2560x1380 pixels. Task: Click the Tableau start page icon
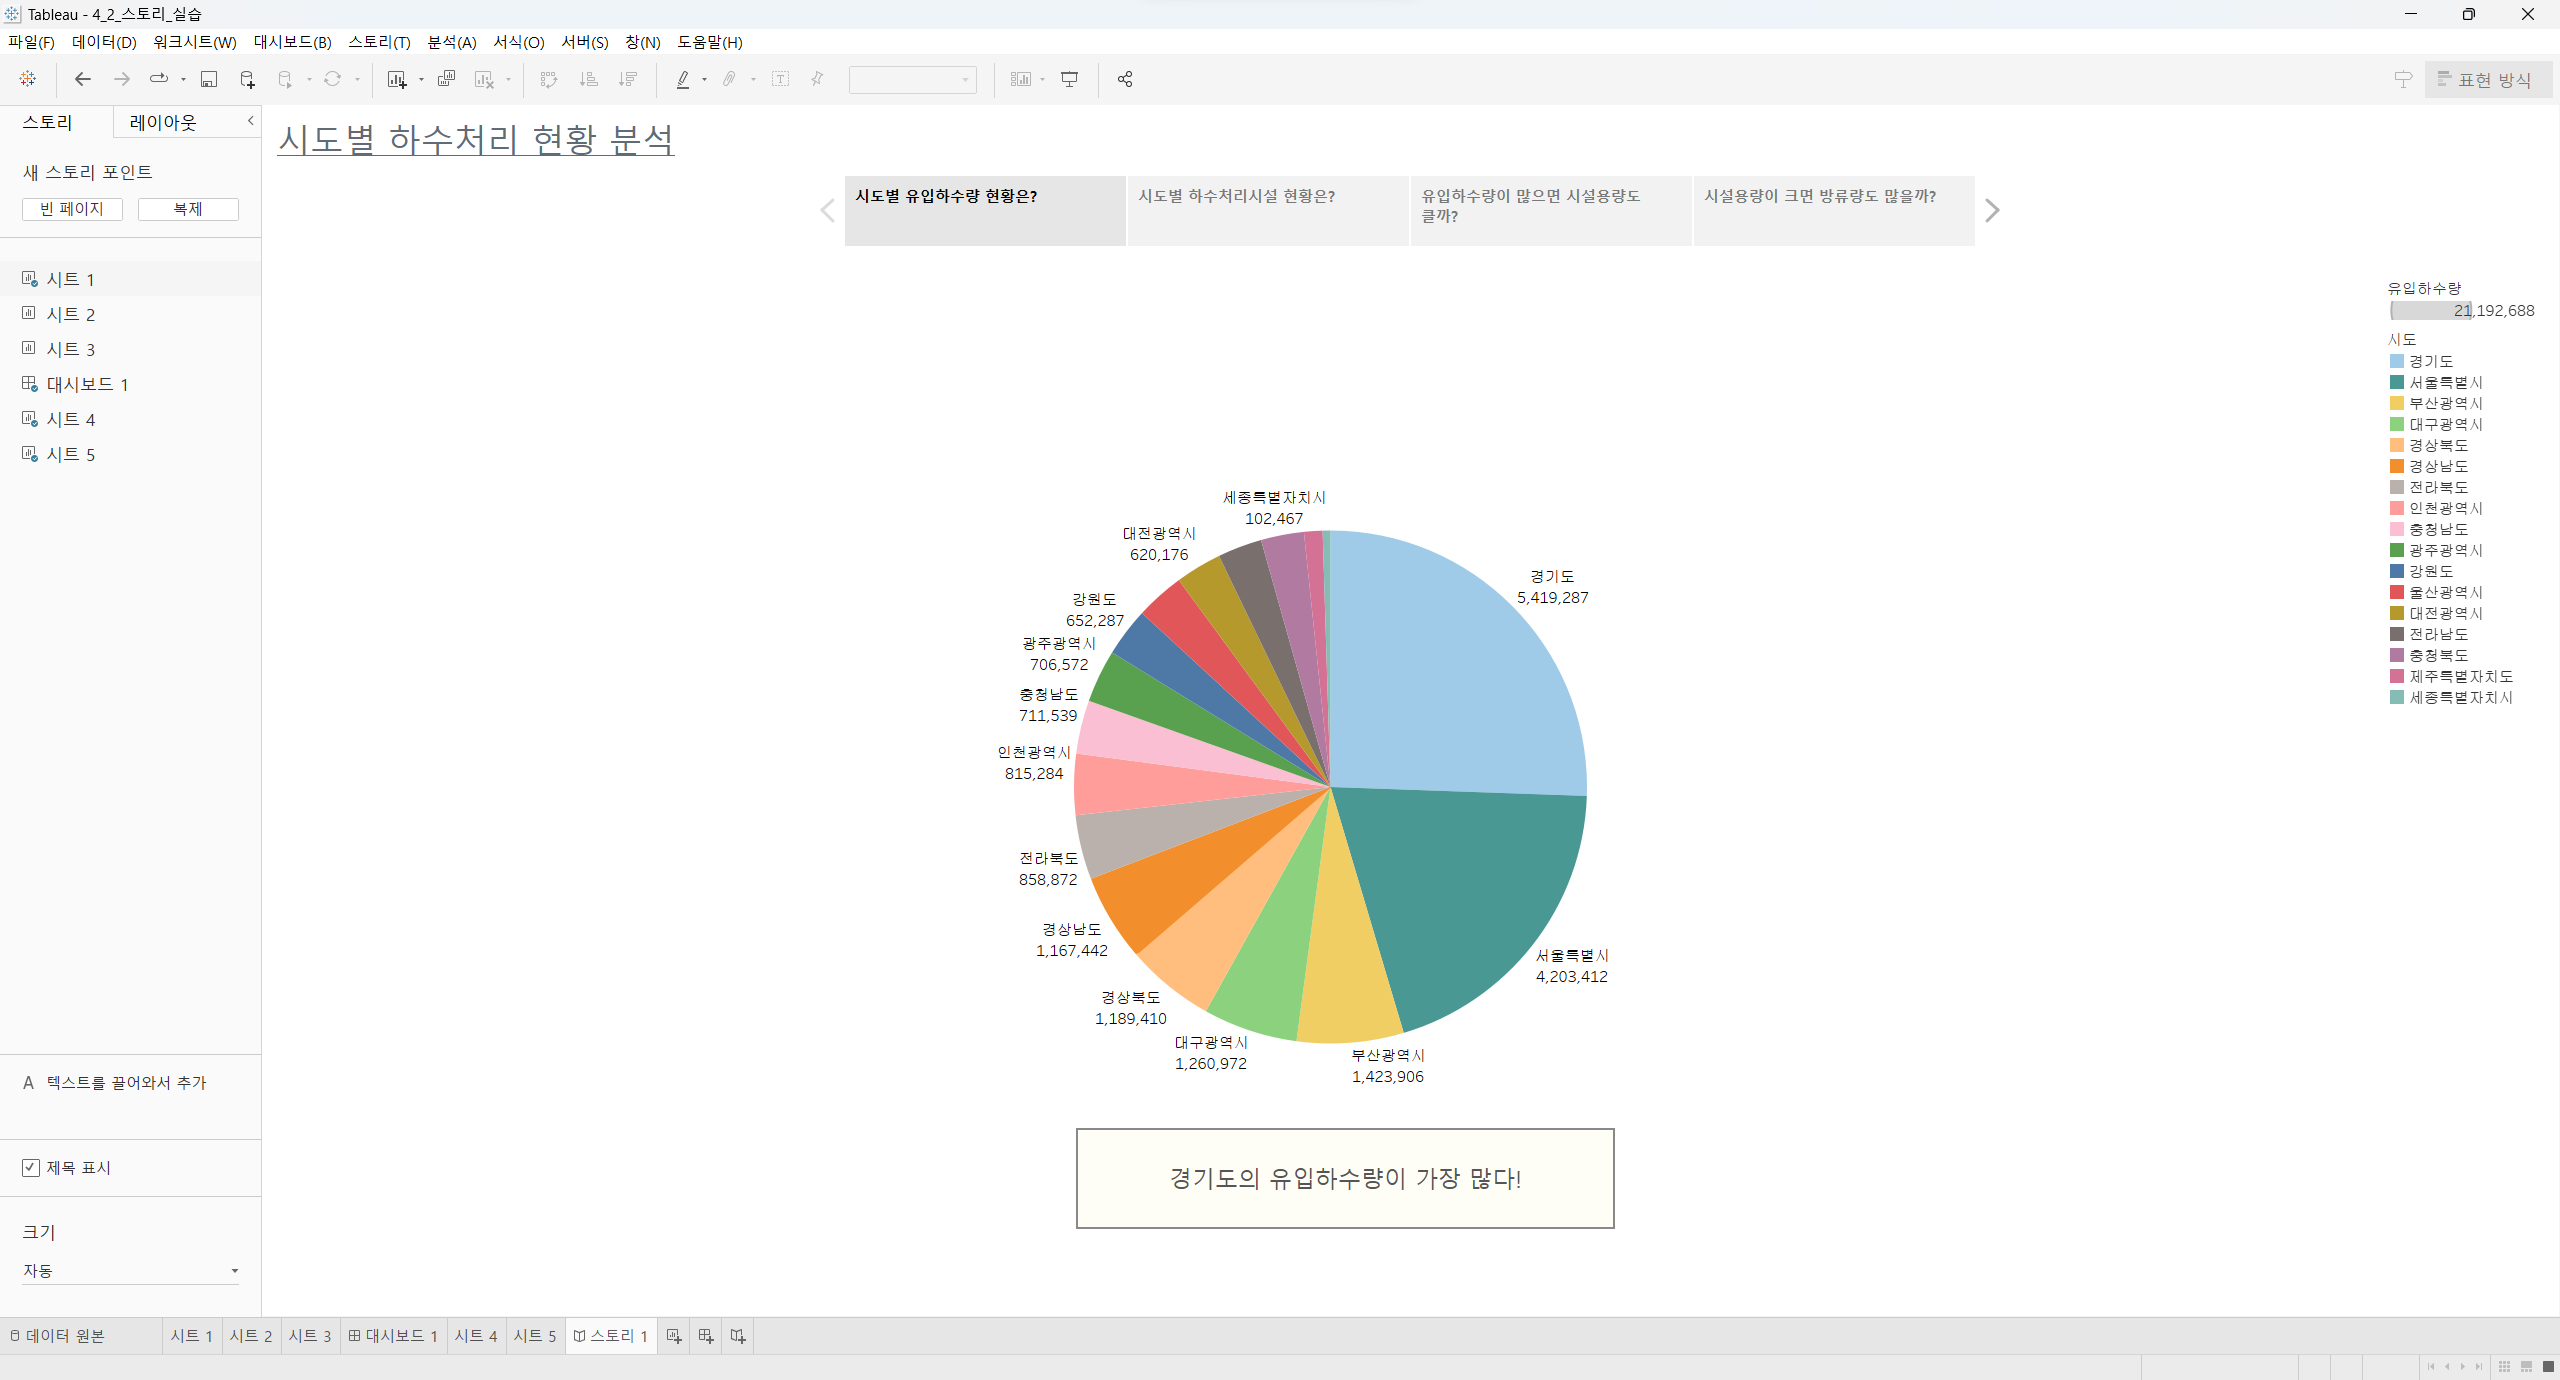tap(28, 79)
